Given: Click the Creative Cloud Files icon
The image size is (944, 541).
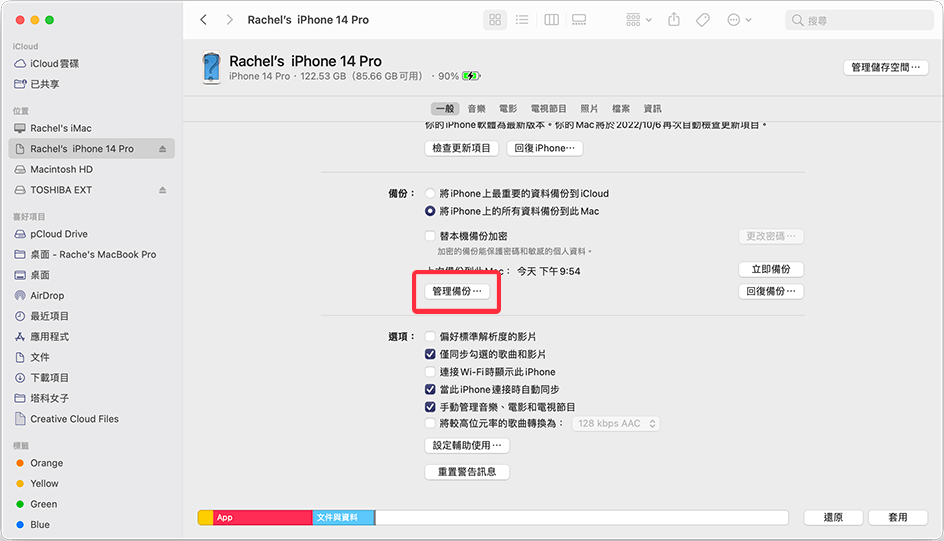Looking at the screenshot, I should click(x=20, y=418).
